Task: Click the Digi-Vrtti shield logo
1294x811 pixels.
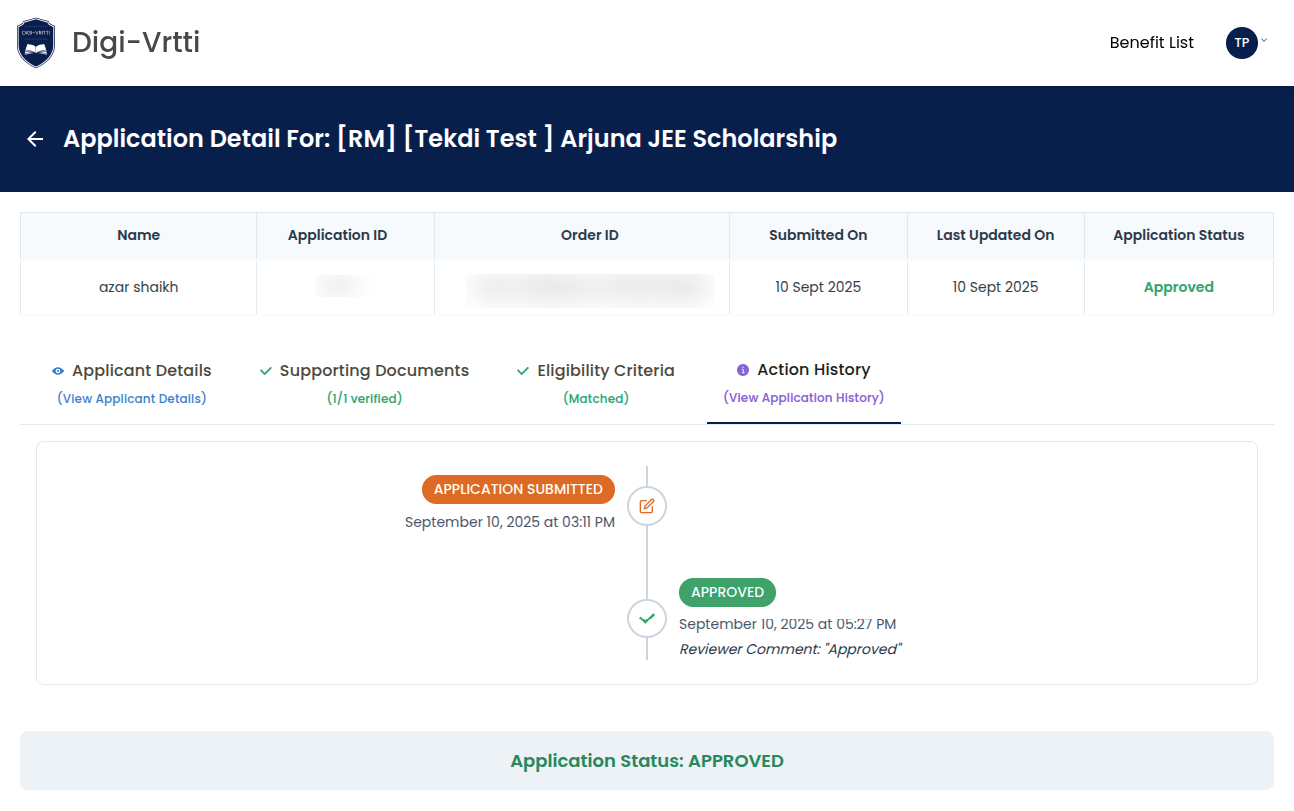Action: coord(36,43)
